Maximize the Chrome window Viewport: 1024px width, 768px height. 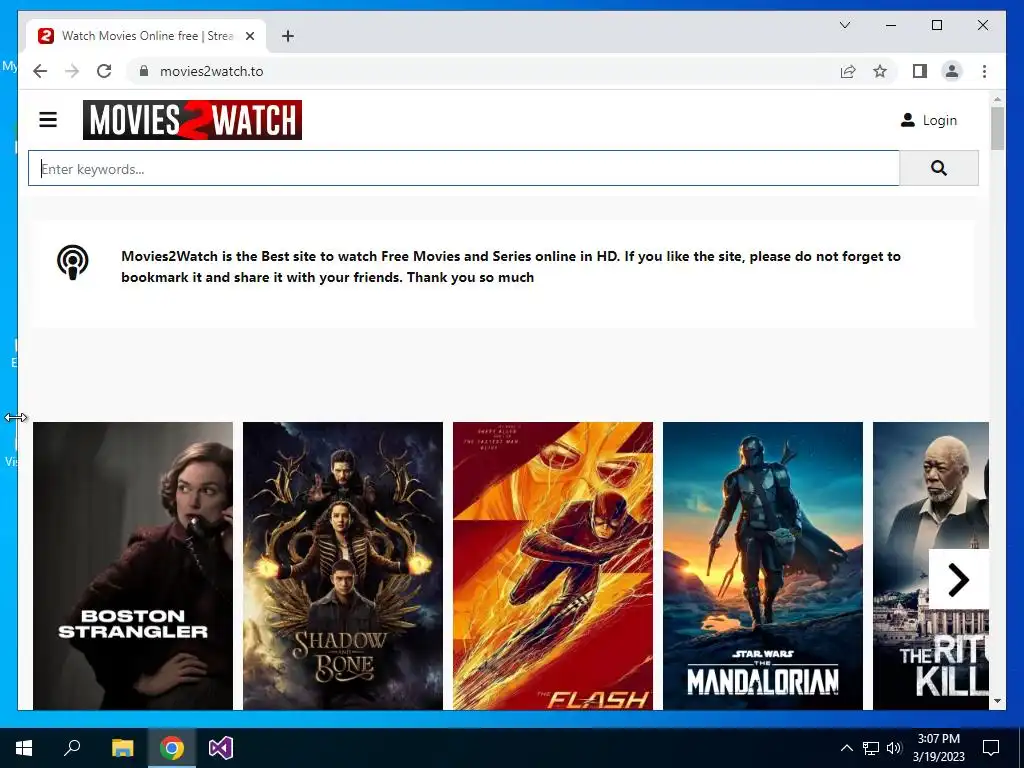coord(936,25)
